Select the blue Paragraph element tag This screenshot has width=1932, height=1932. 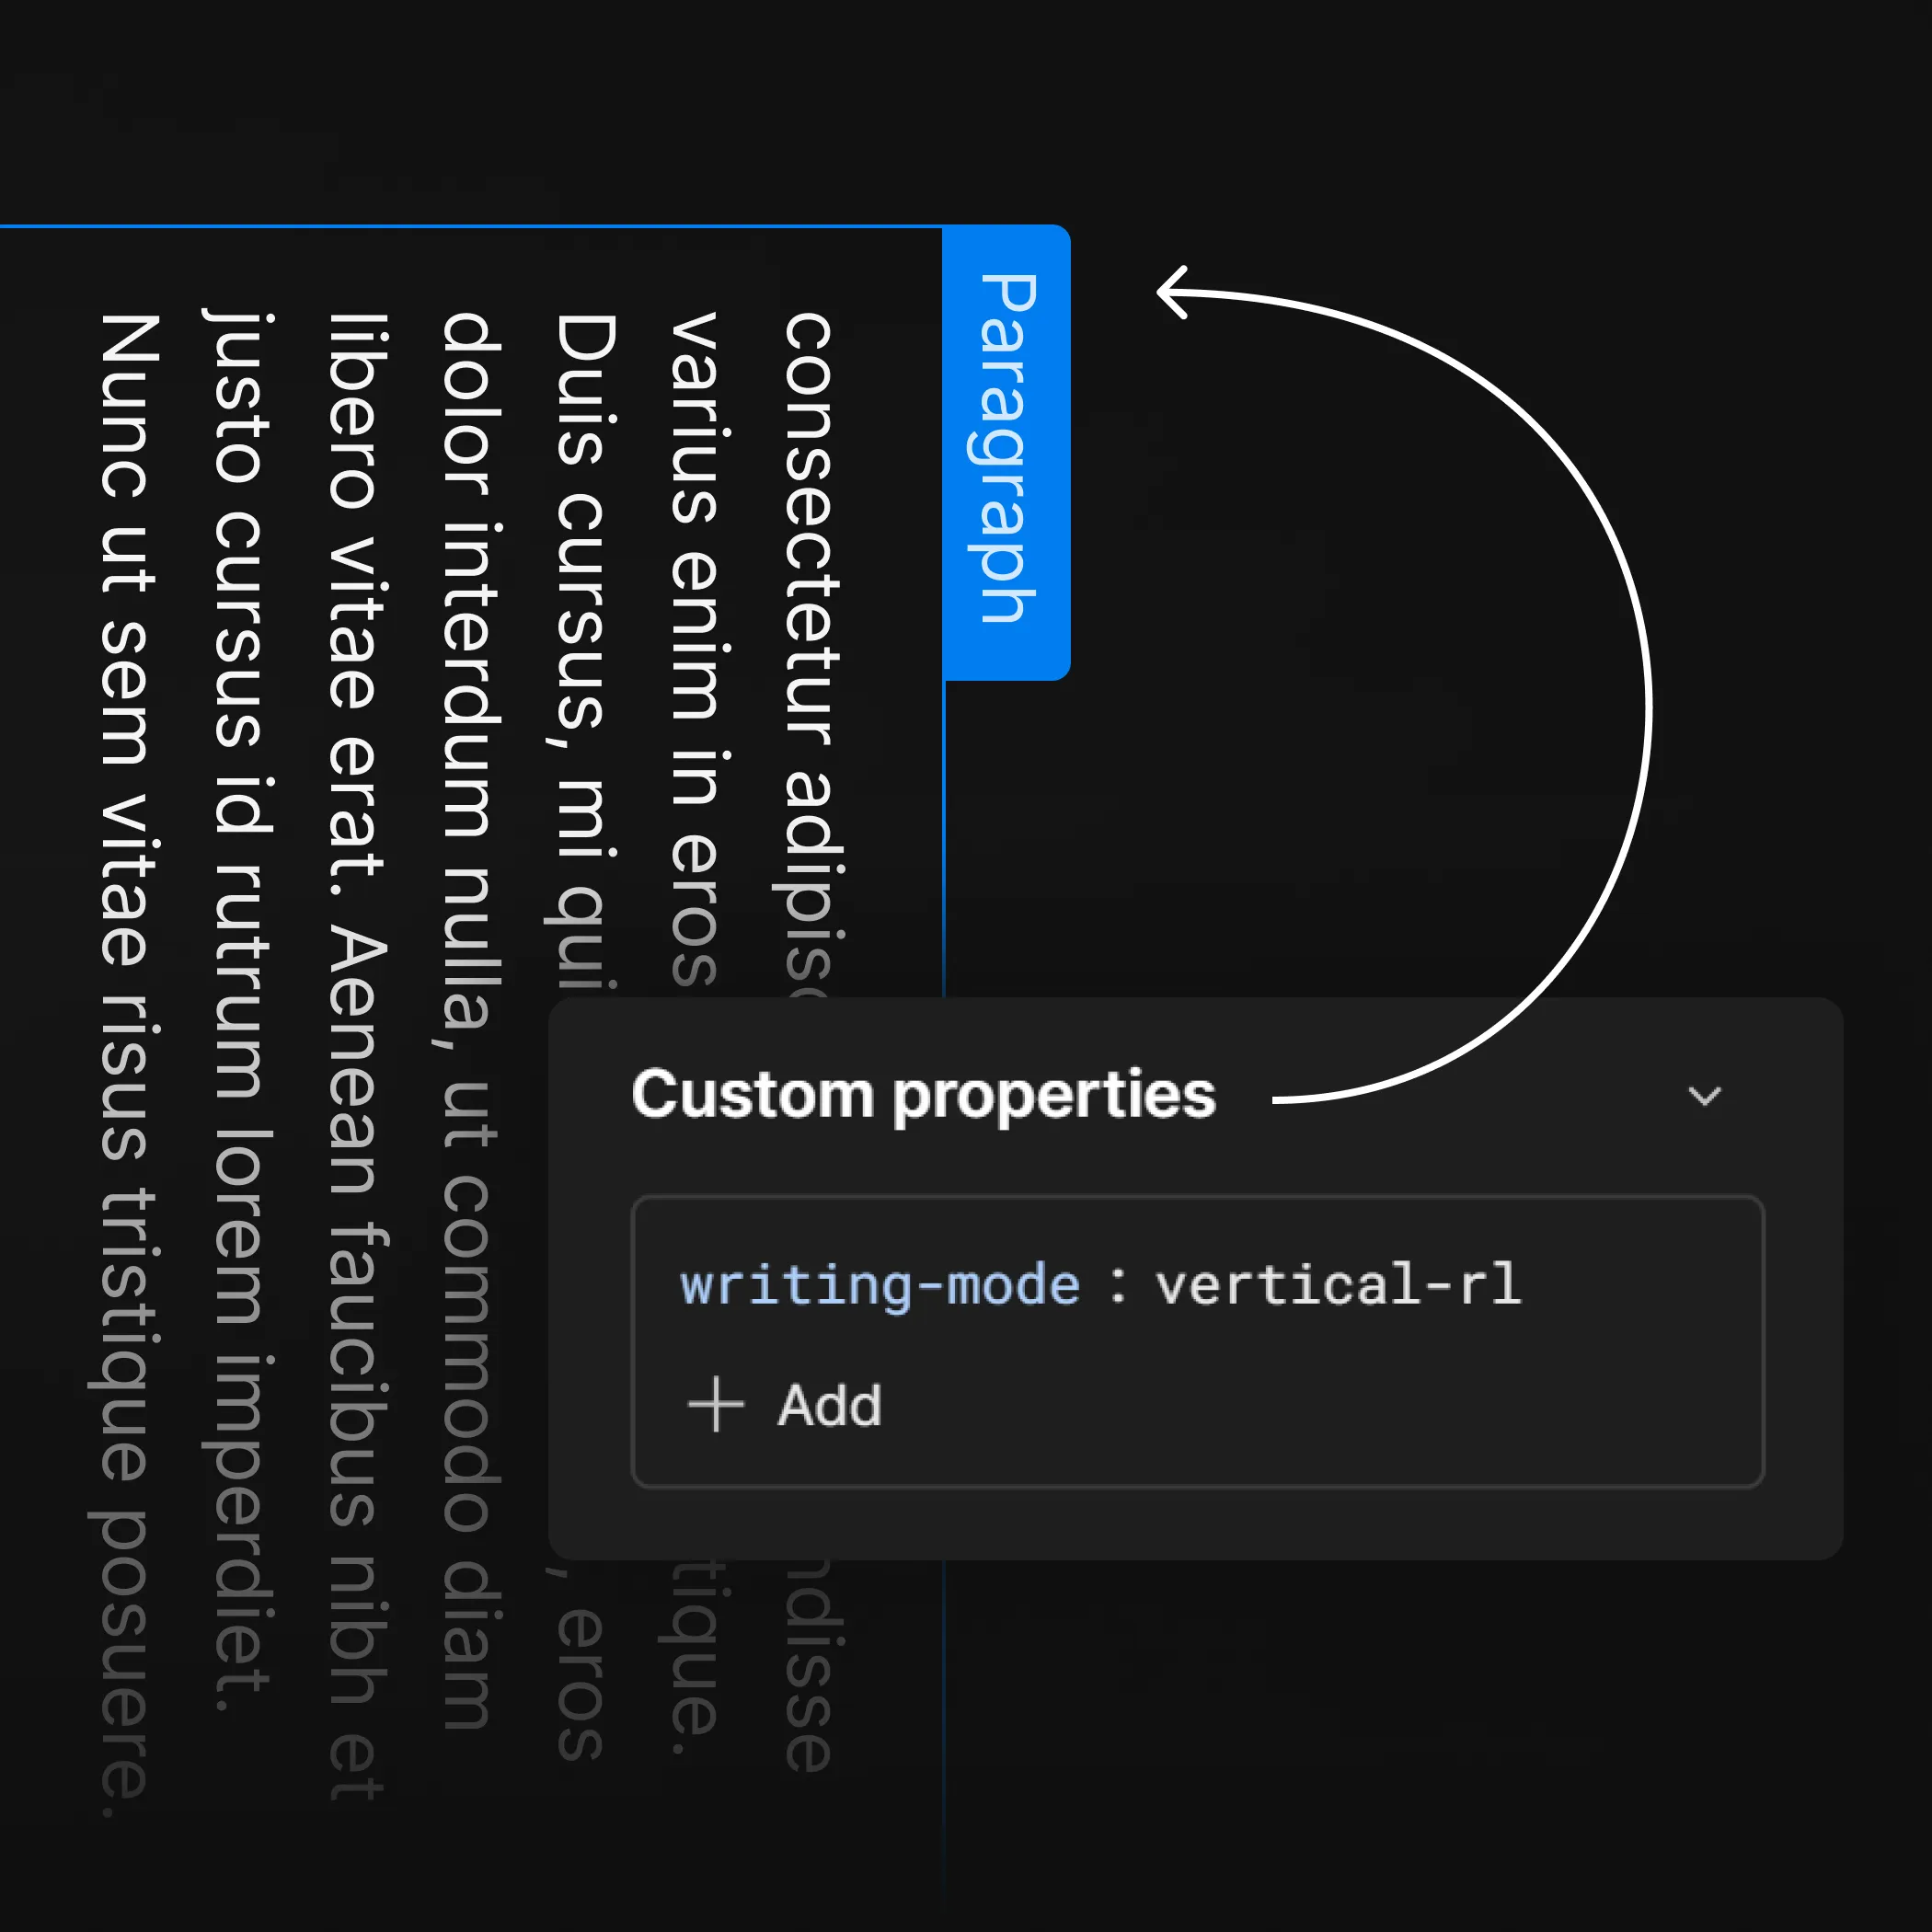click(x=1007, y=451)
